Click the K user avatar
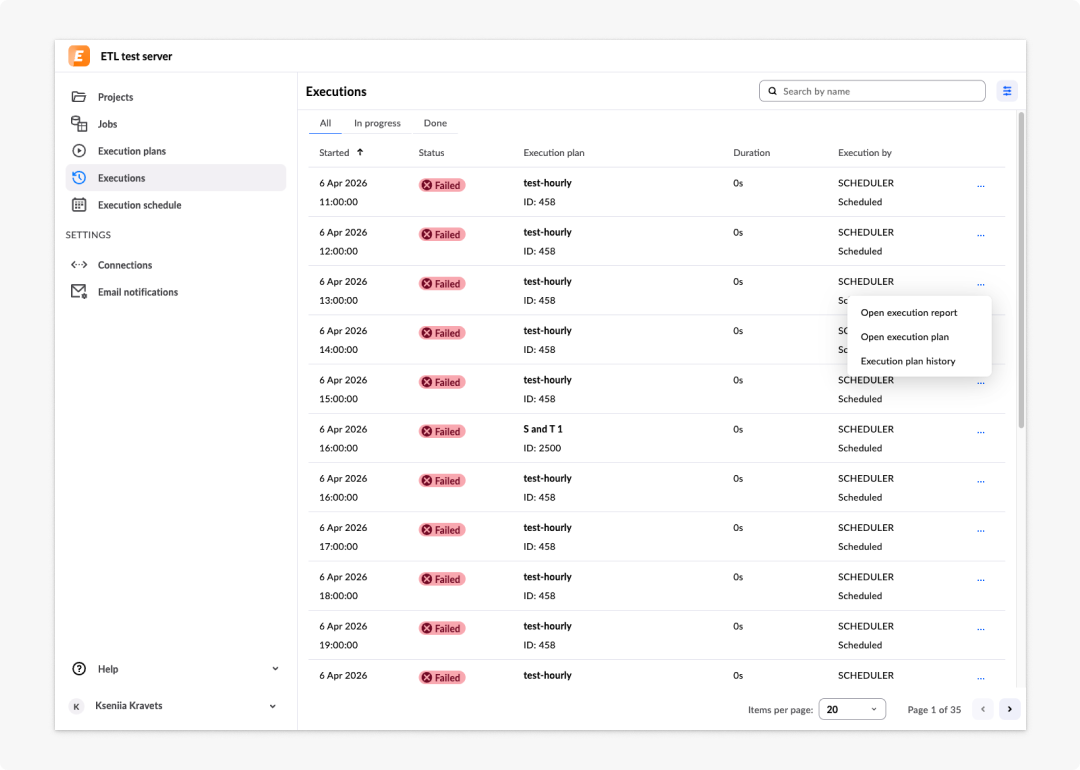Image resolution: width=1080 pixels, height=770 pixels. pos(76,706)
